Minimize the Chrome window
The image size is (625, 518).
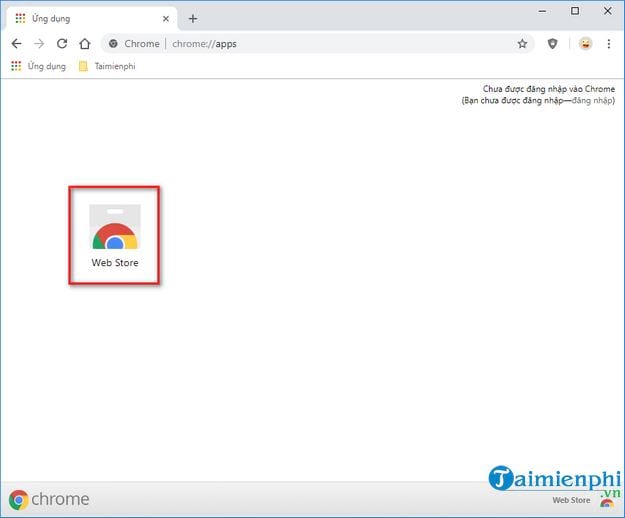542,11
